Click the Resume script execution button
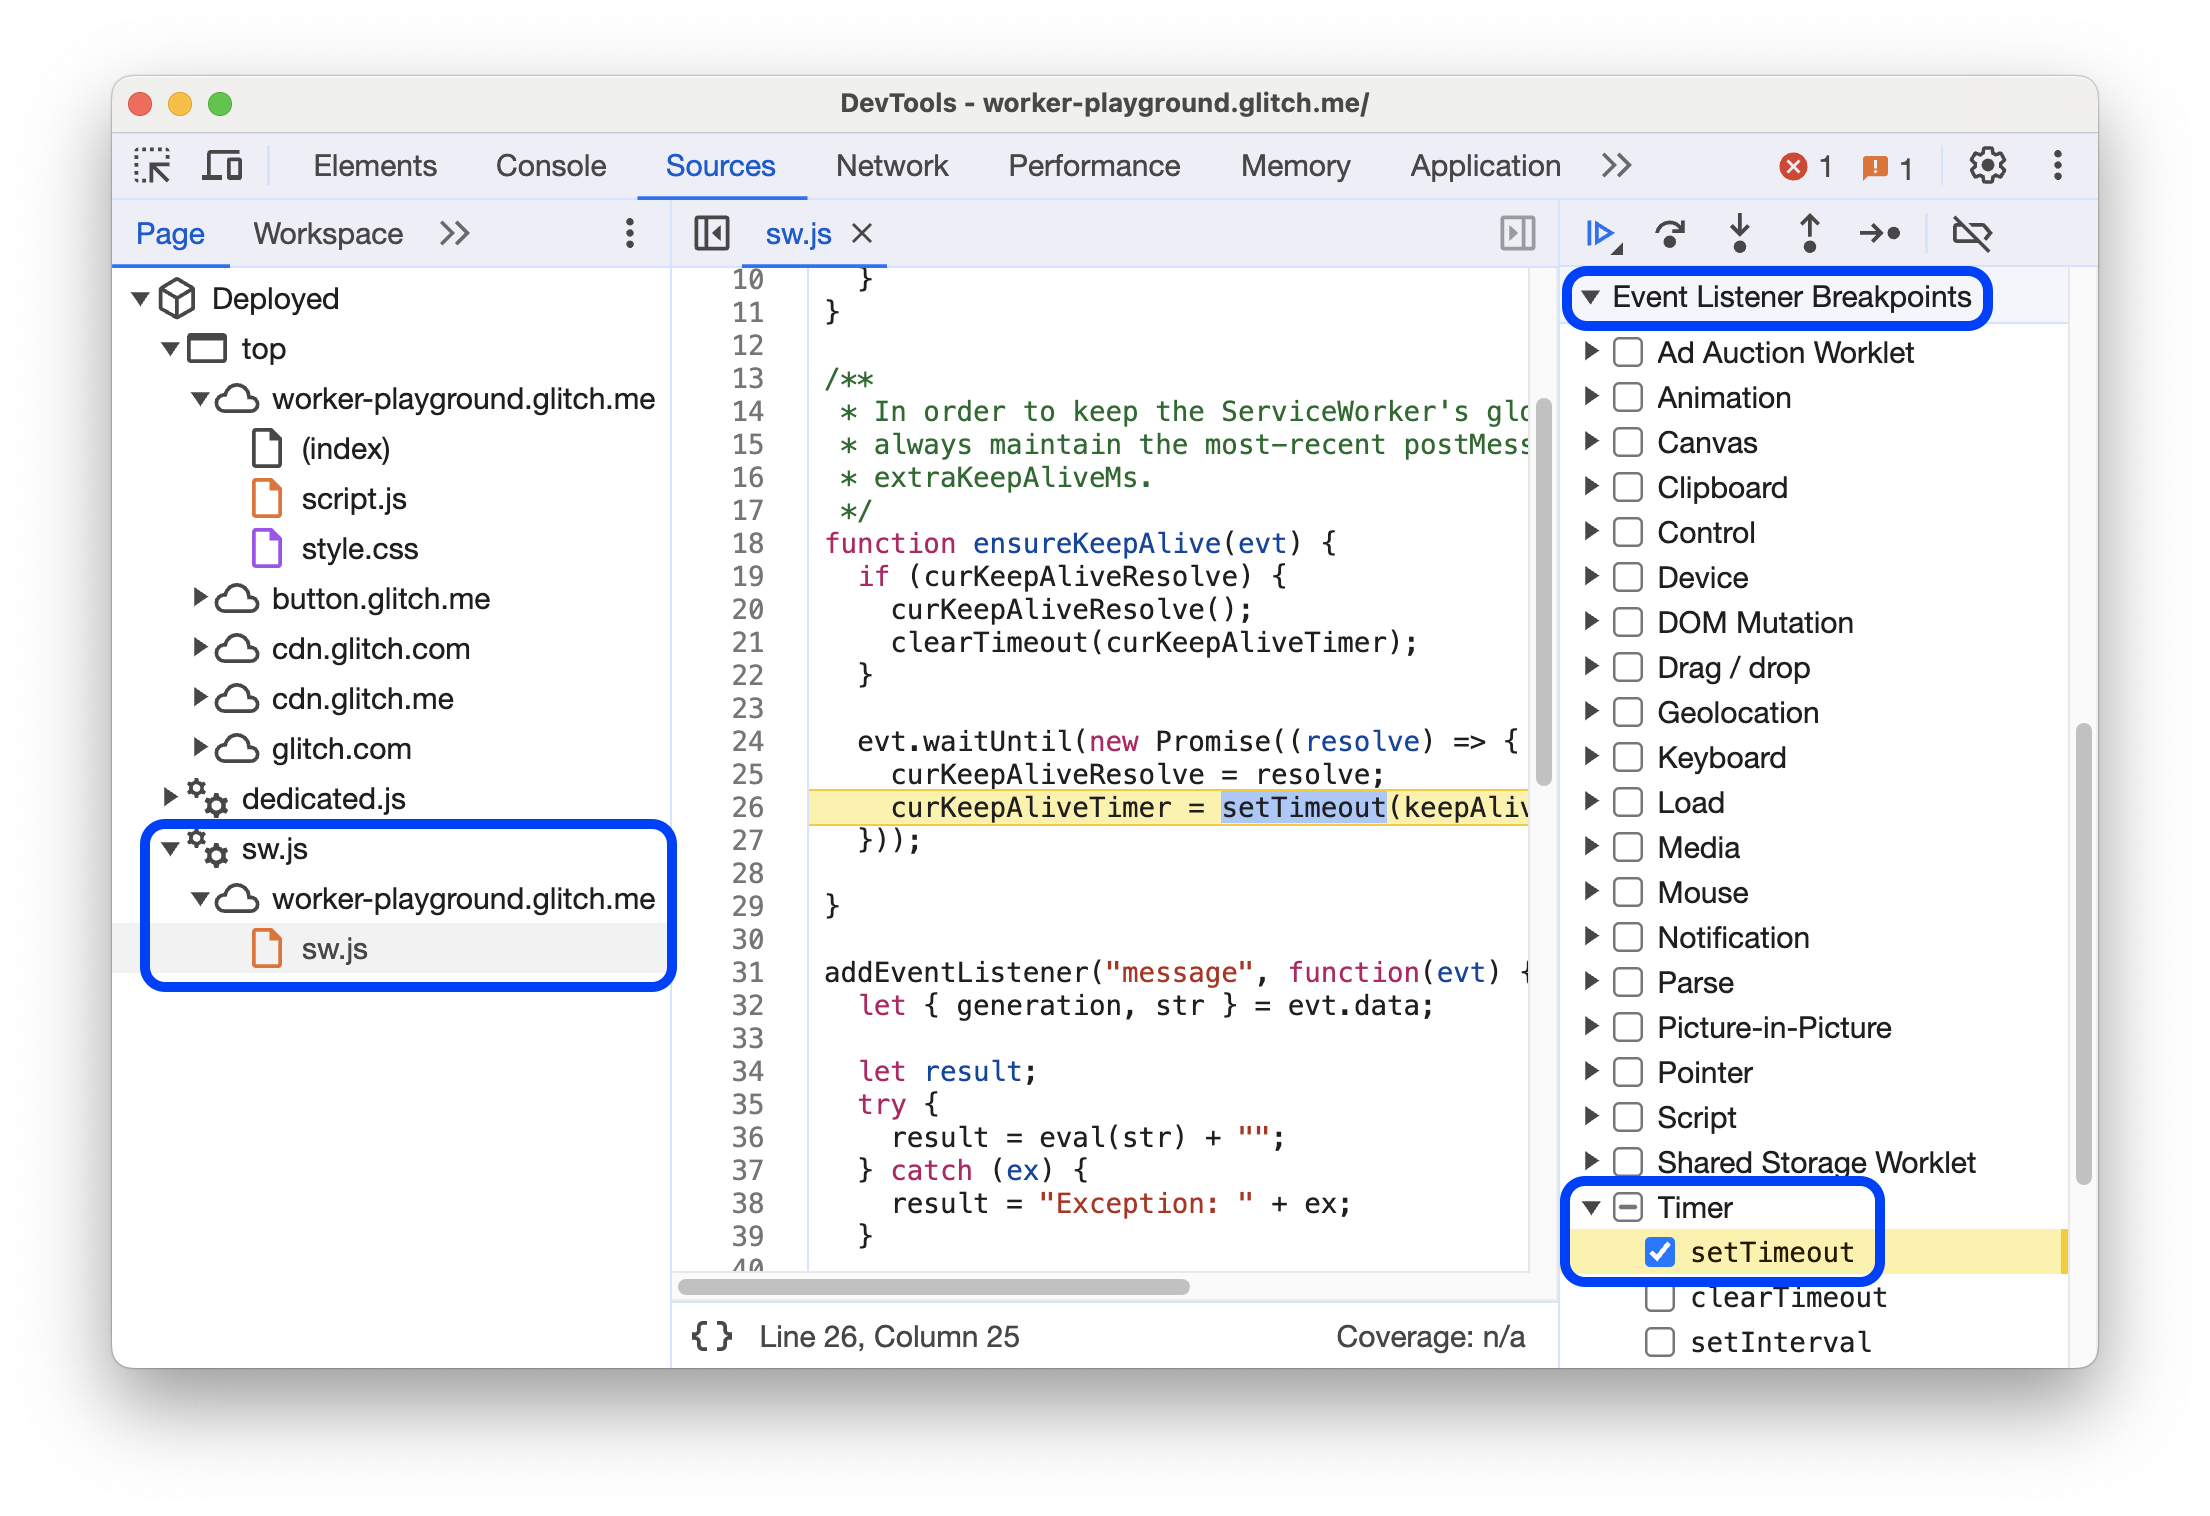 1599,235
